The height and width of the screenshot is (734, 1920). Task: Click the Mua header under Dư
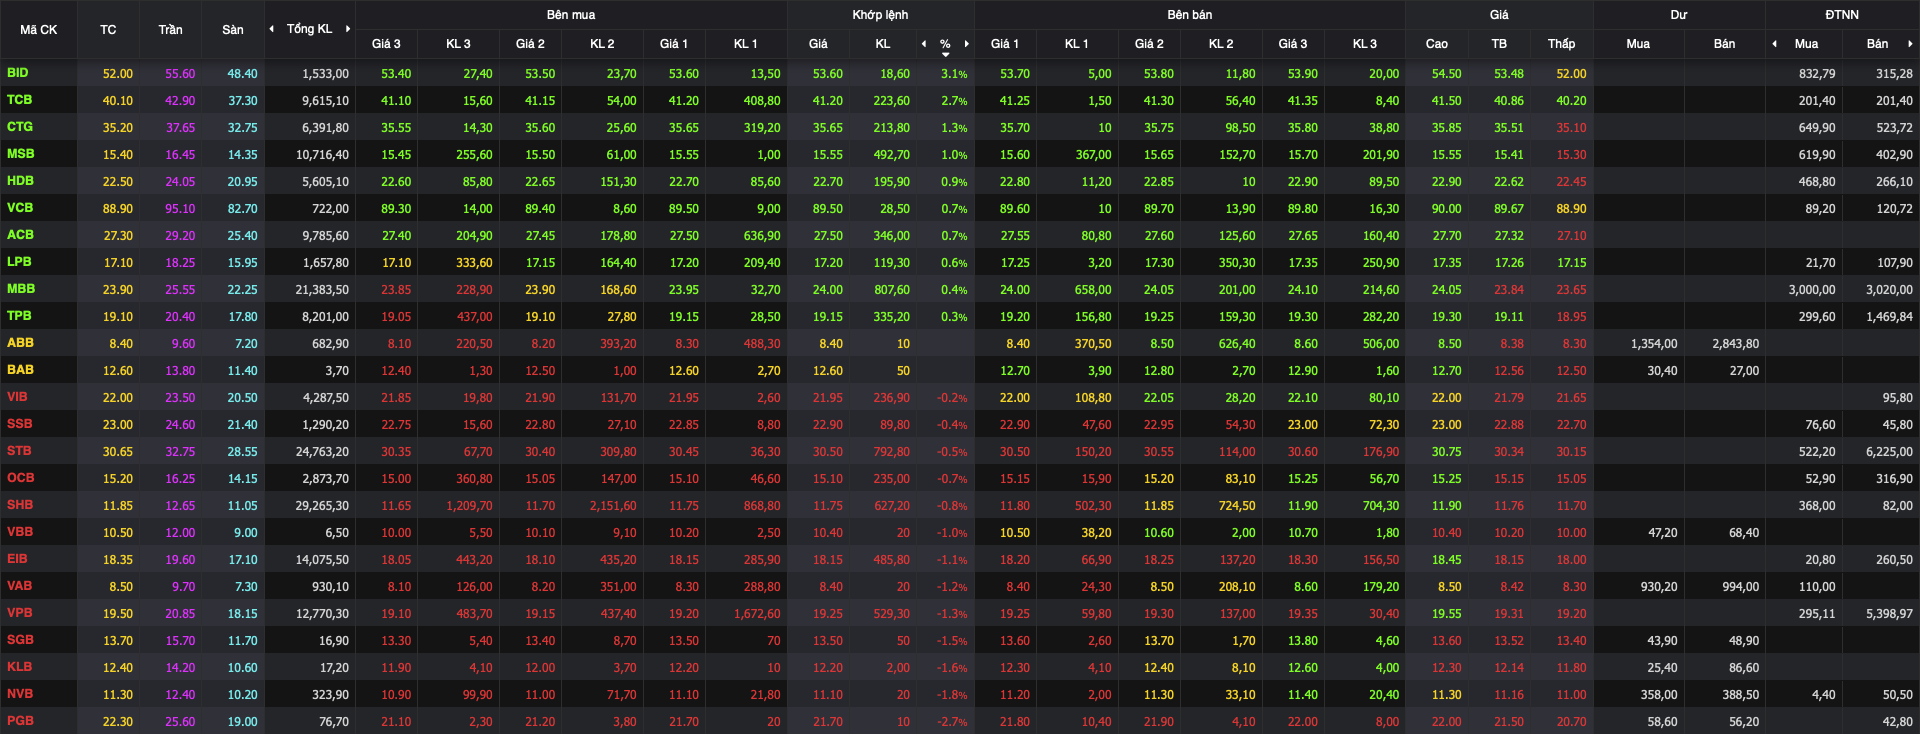(x=1638, y=44)
